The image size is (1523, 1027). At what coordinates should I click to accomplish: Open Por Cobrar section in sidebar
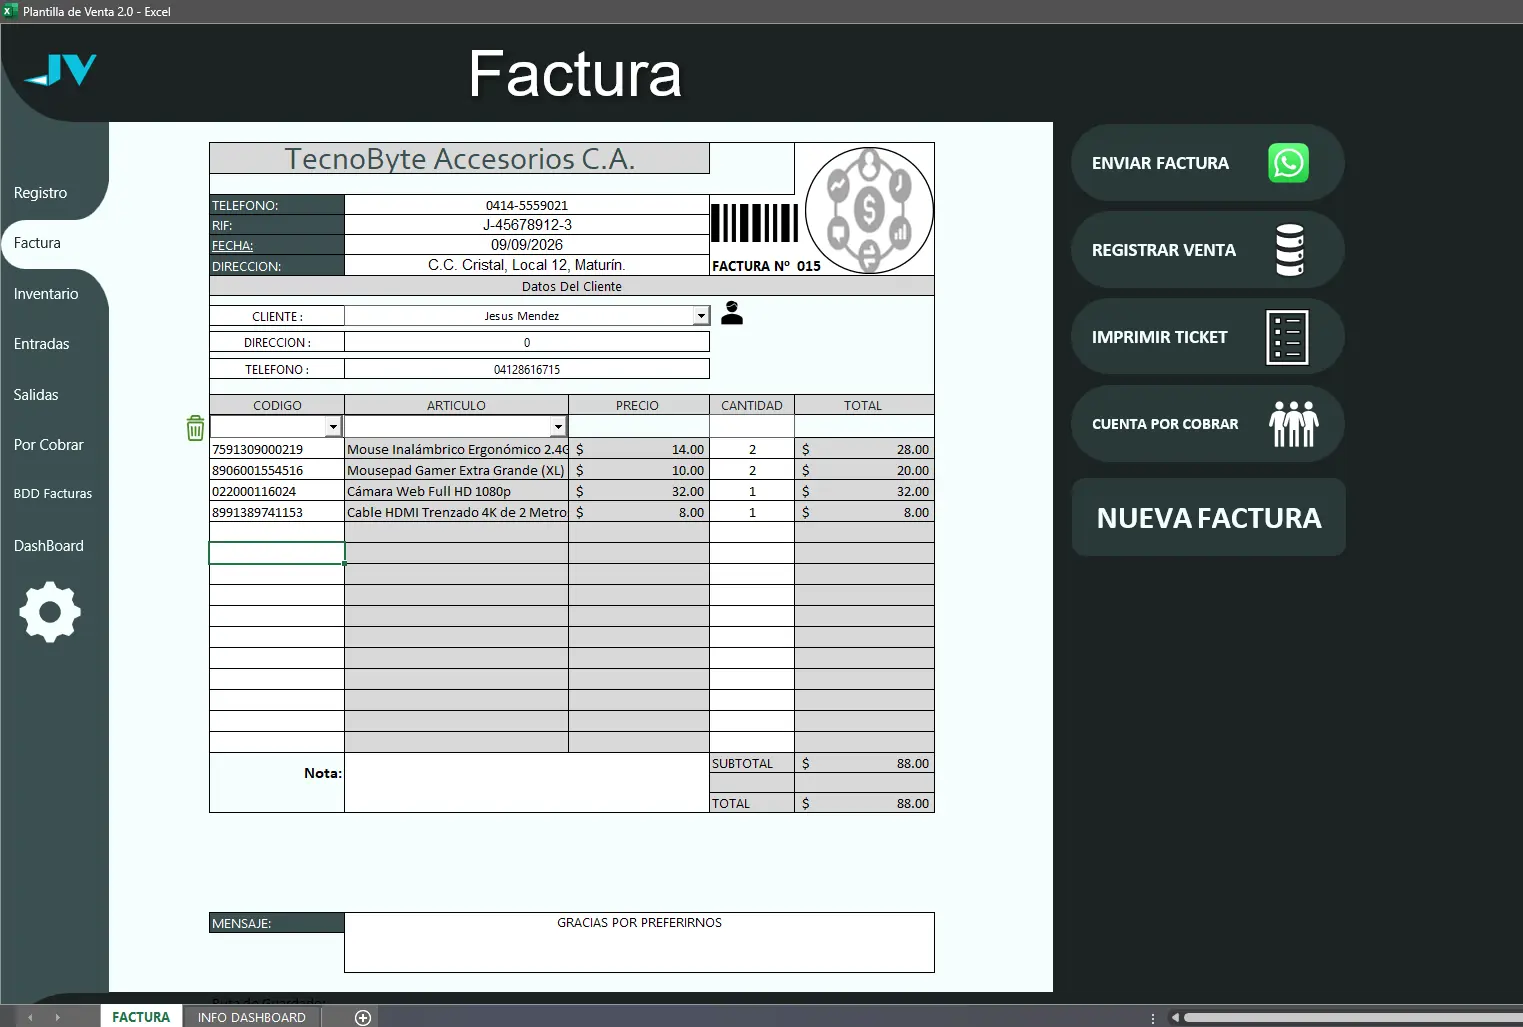(x=49, y=445)
